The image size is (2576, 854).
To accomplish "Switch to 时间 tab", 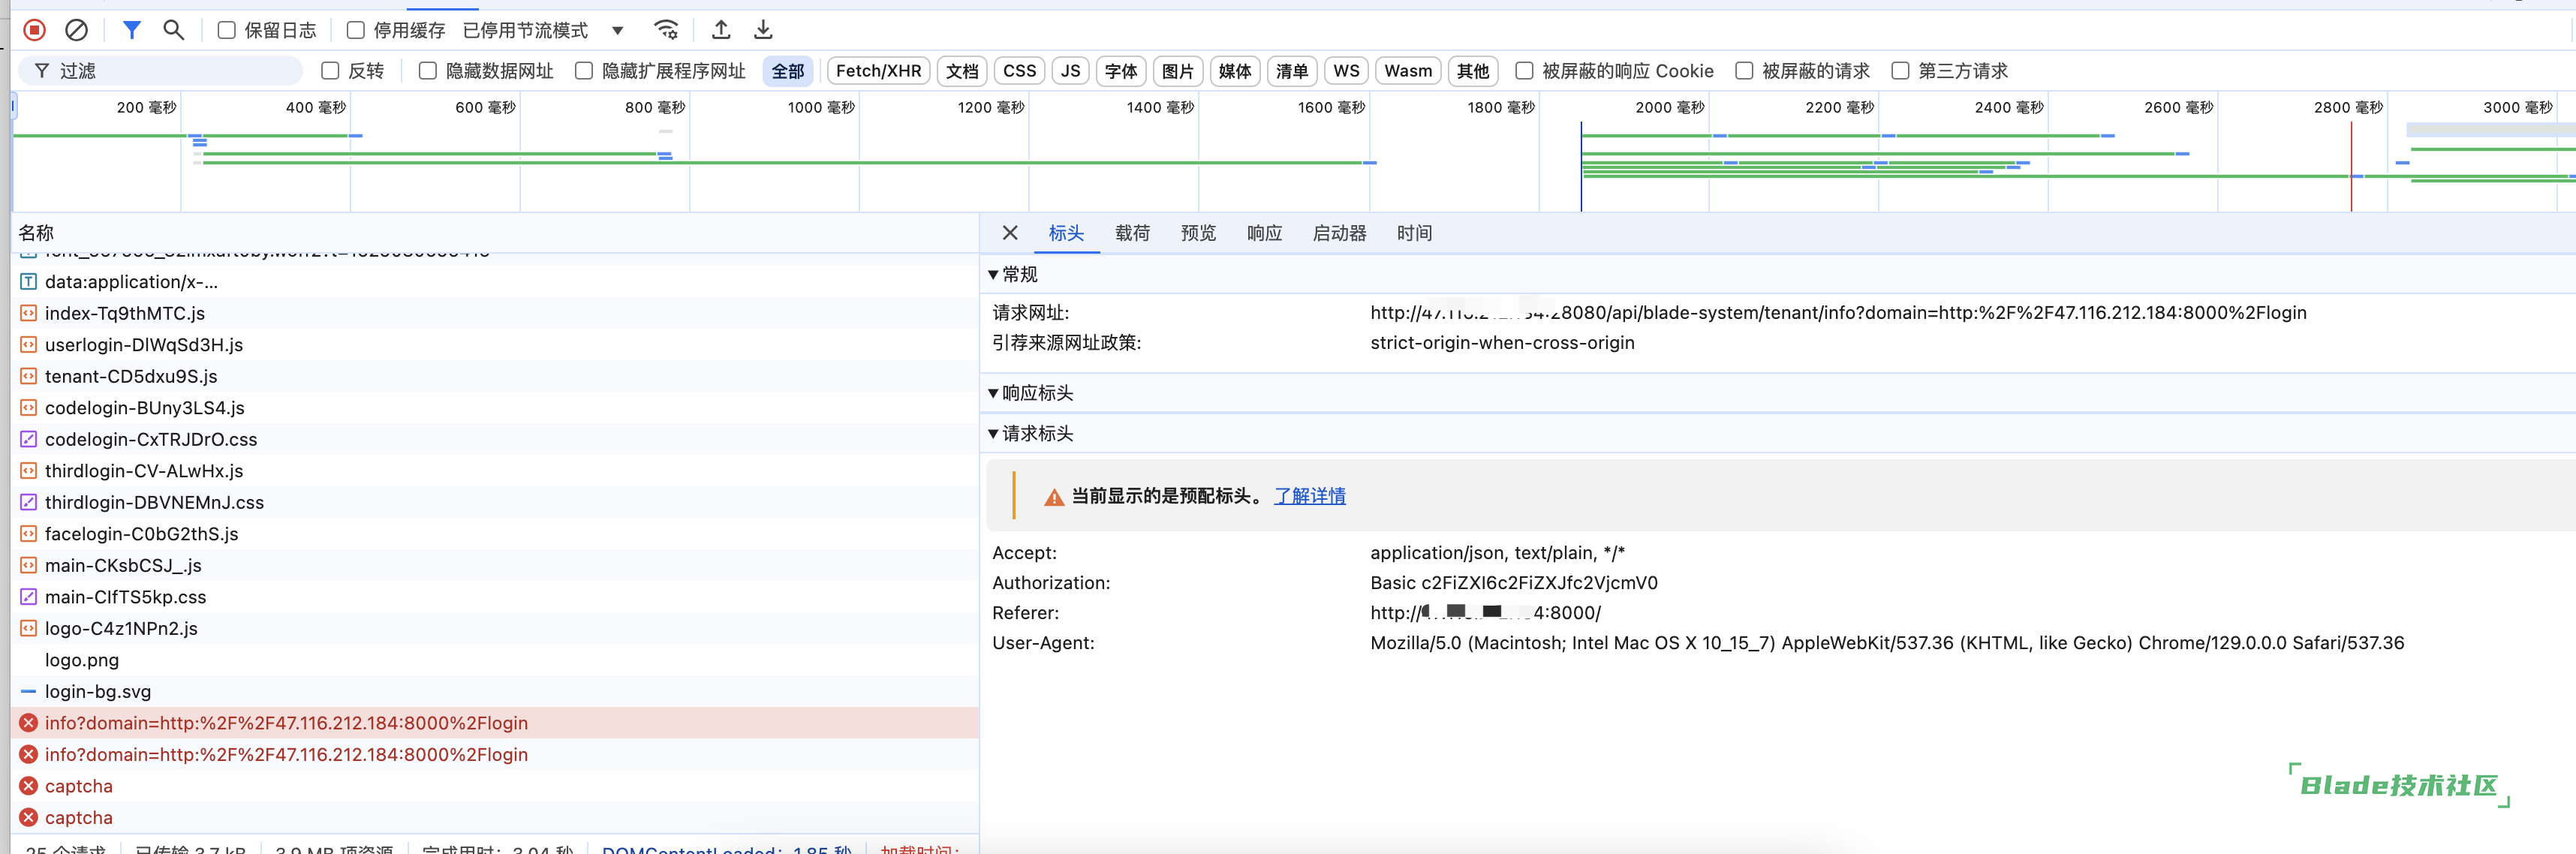I will (x=1414, y=233).
